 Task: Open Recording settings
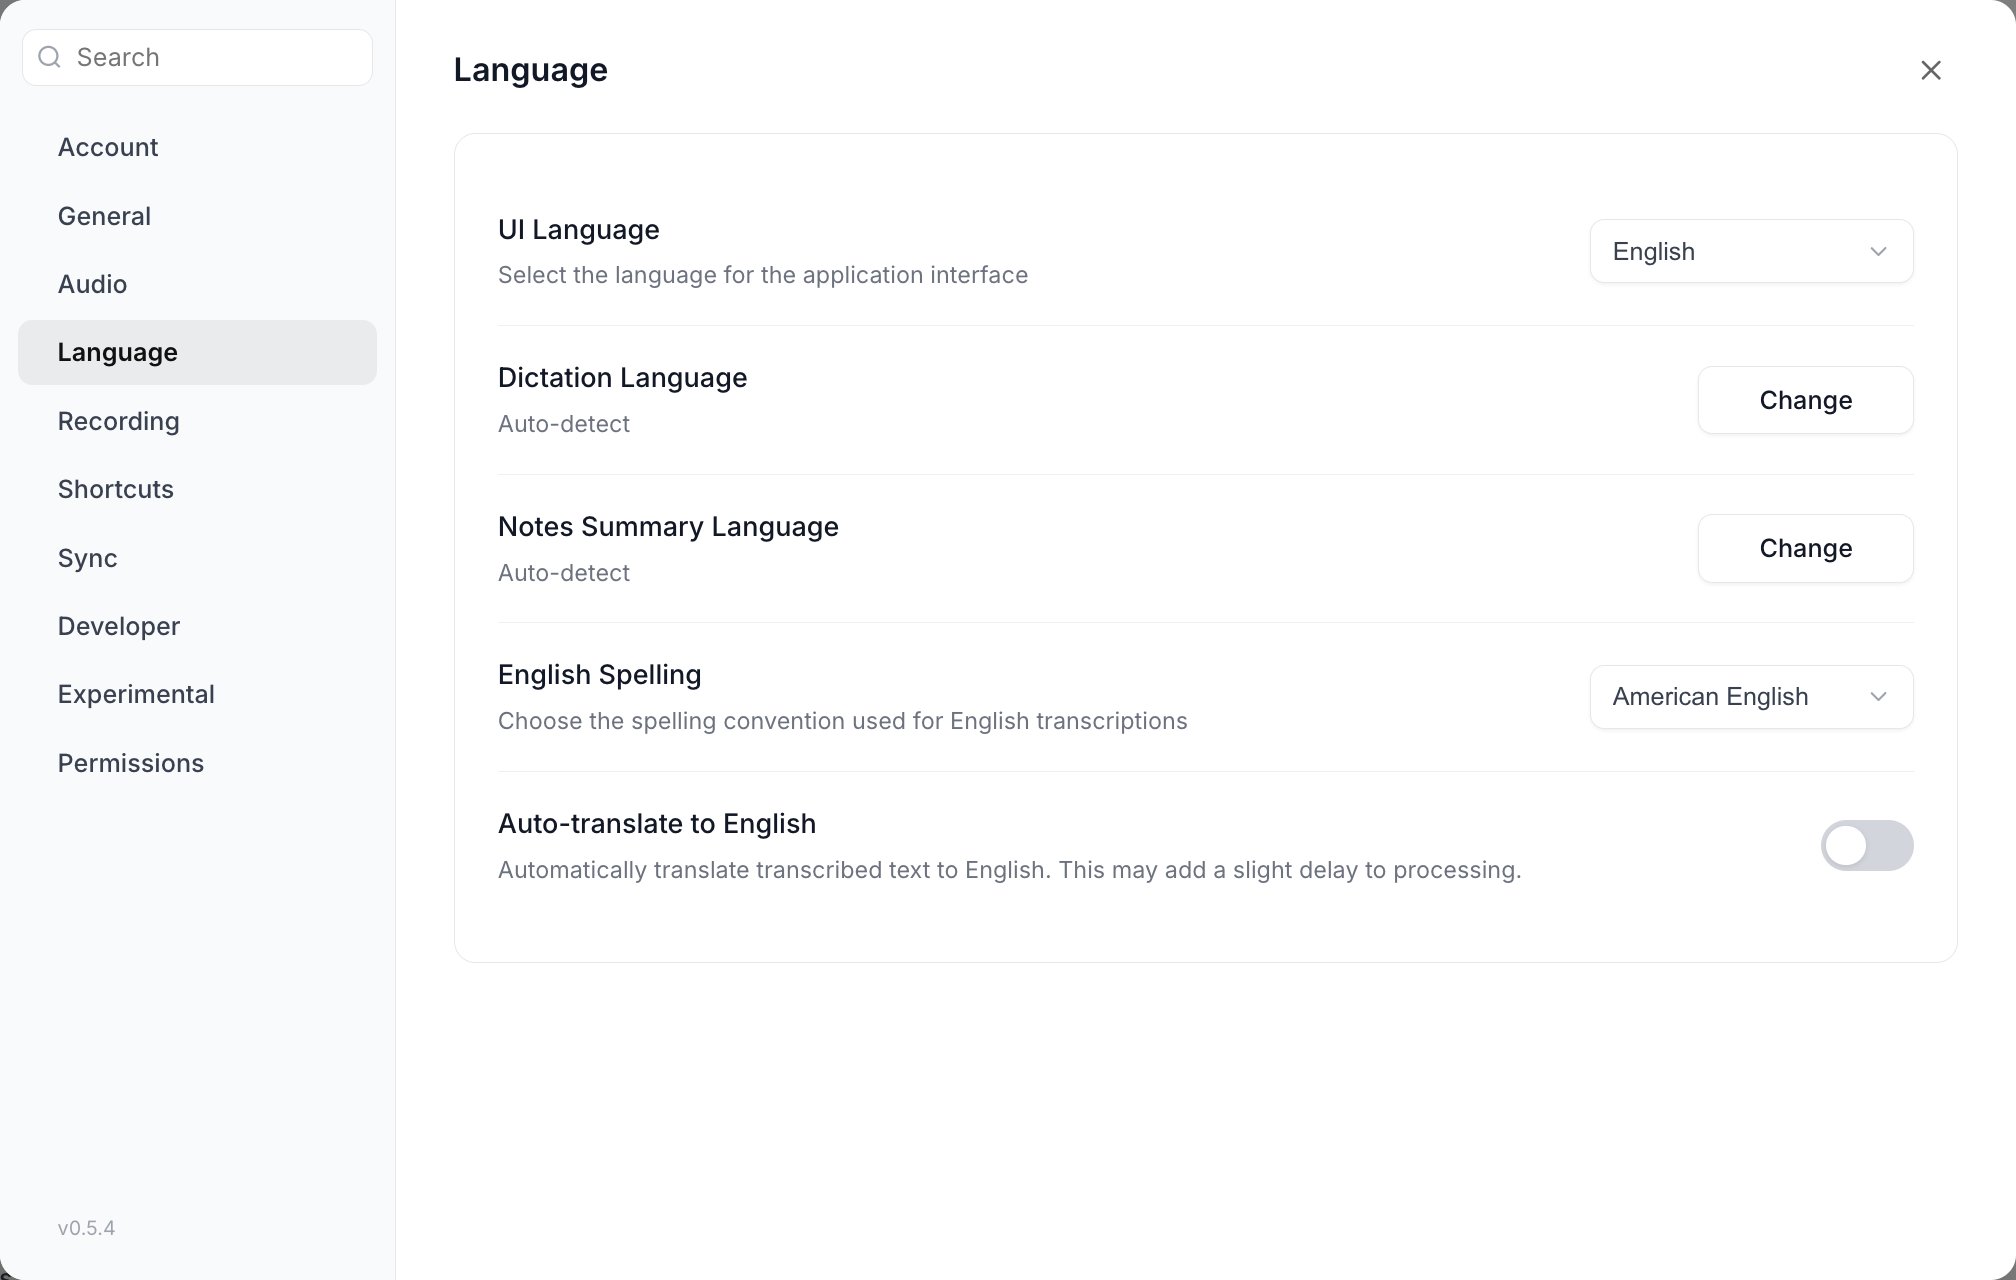pos(197,421)
